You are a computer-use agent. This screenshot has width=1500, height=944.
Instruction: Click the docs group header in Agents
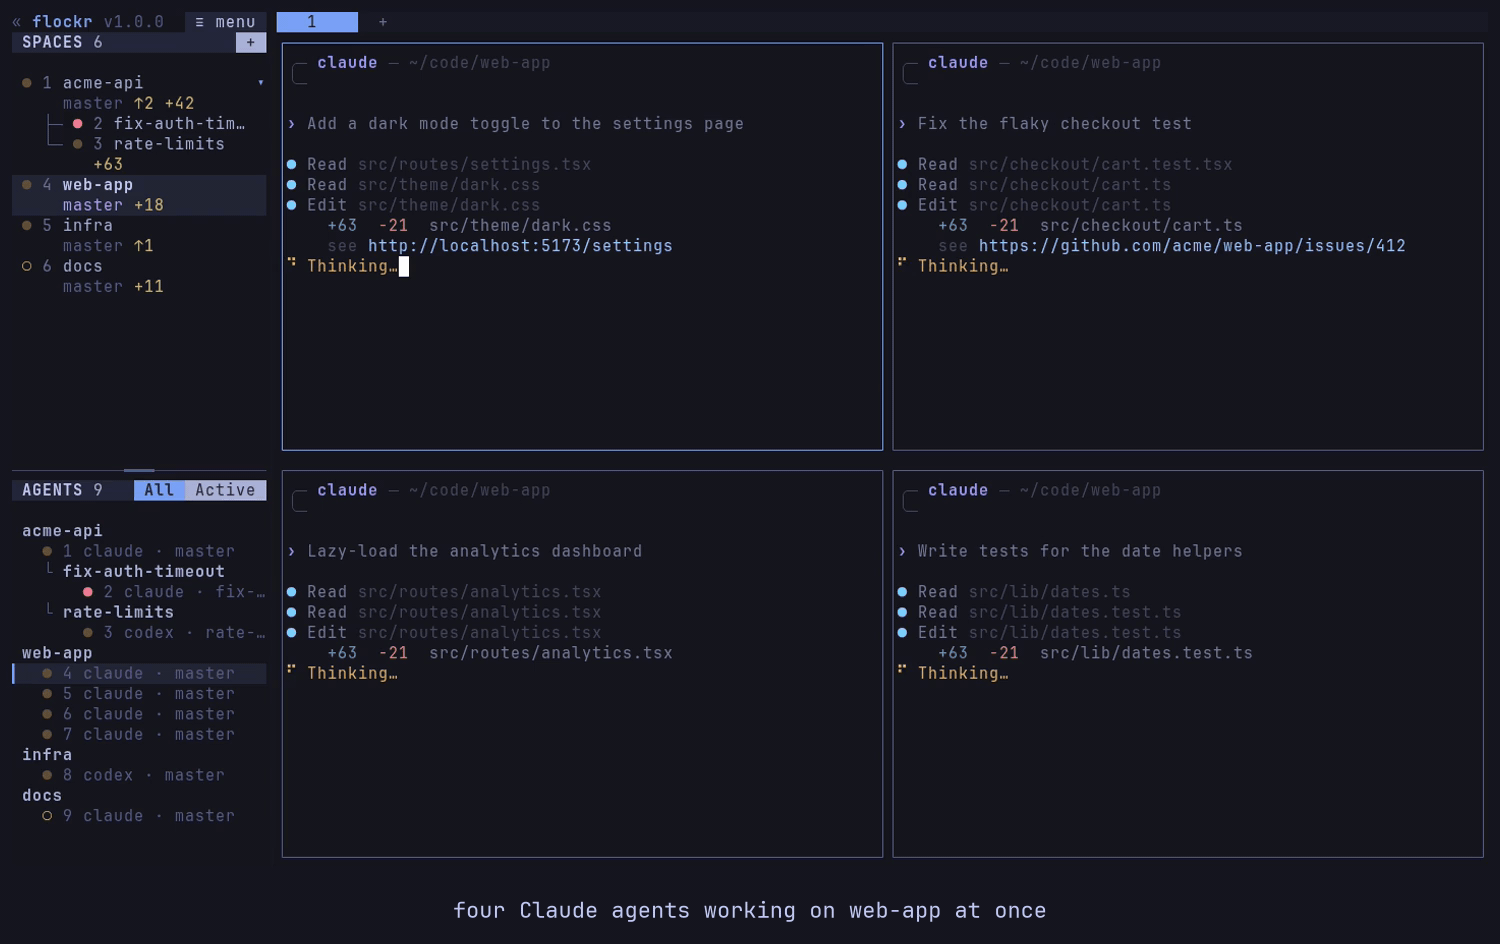[x=42, y=796]
